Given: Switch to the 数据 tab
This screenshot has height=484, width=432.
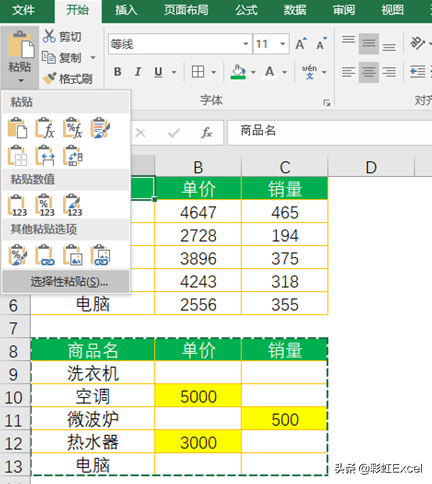Looking at the screenshot, I should (295, 10).
